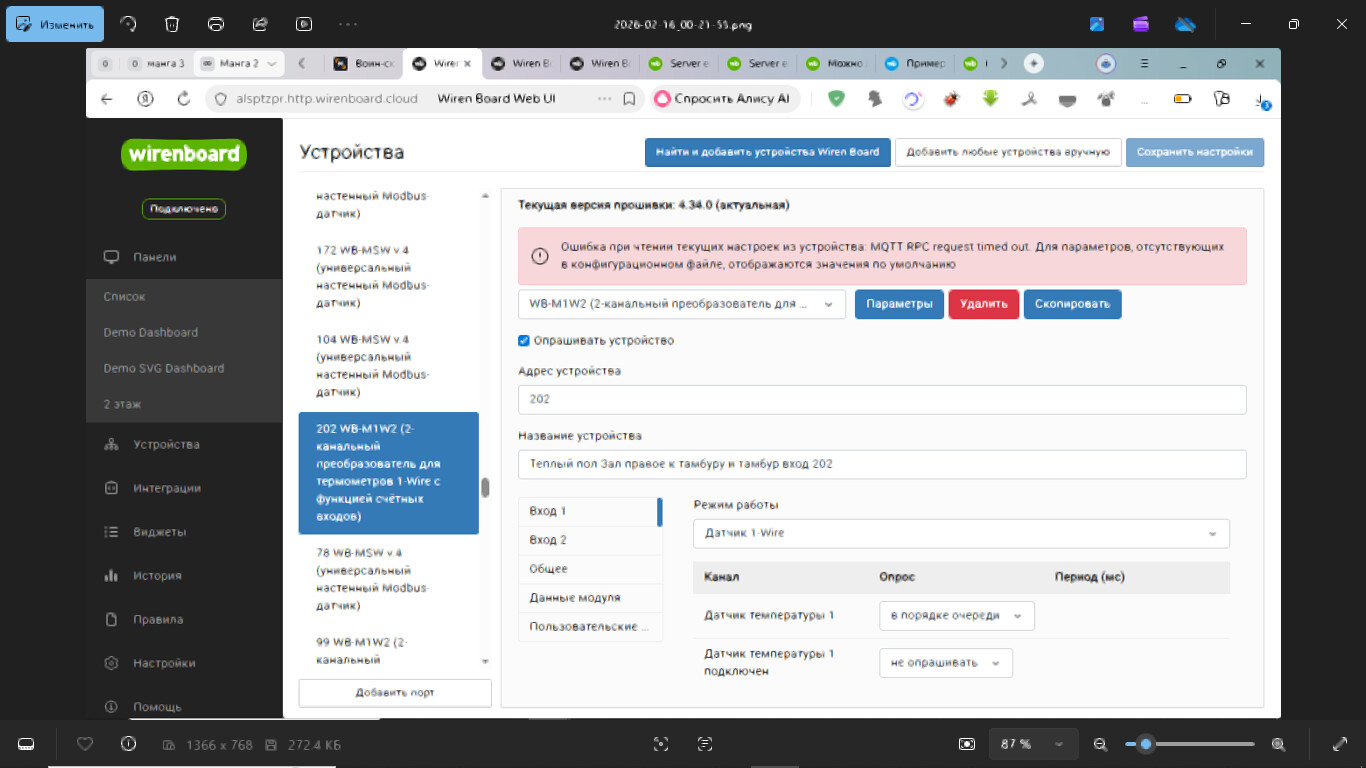Click the zoom in magnifier icon
Viewport: 1366px width, 768px height.
tap(1278, 744)
